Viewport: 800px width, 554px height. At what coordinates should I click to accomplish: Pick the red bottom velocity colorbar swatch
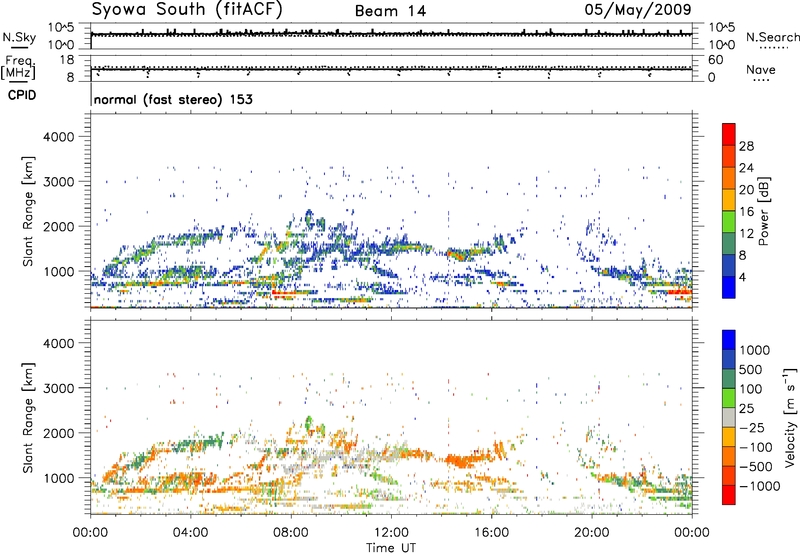point(729,495)
